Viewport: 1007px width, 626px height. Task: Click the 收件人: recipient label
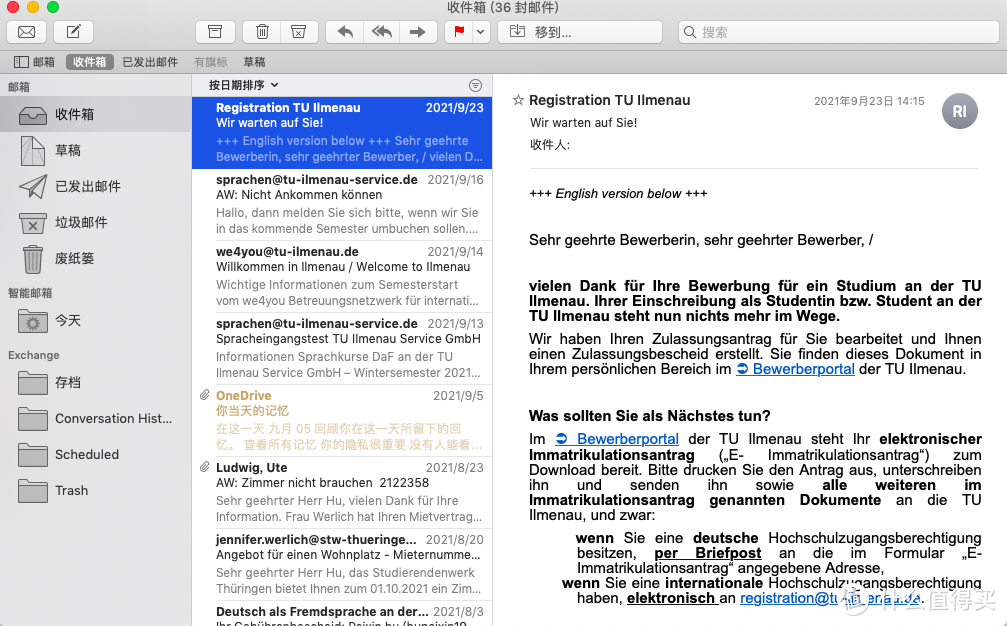tap(550, 145)
